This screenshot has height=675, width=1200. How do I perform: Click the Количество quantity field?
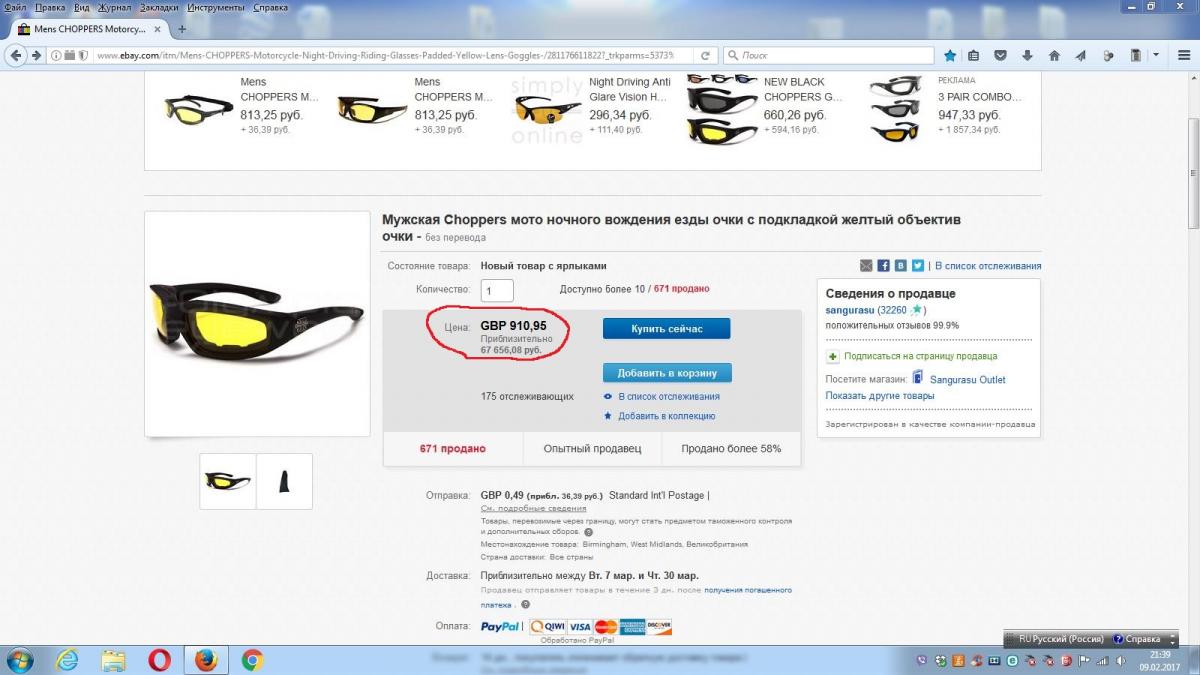click(x=497, y=290)
